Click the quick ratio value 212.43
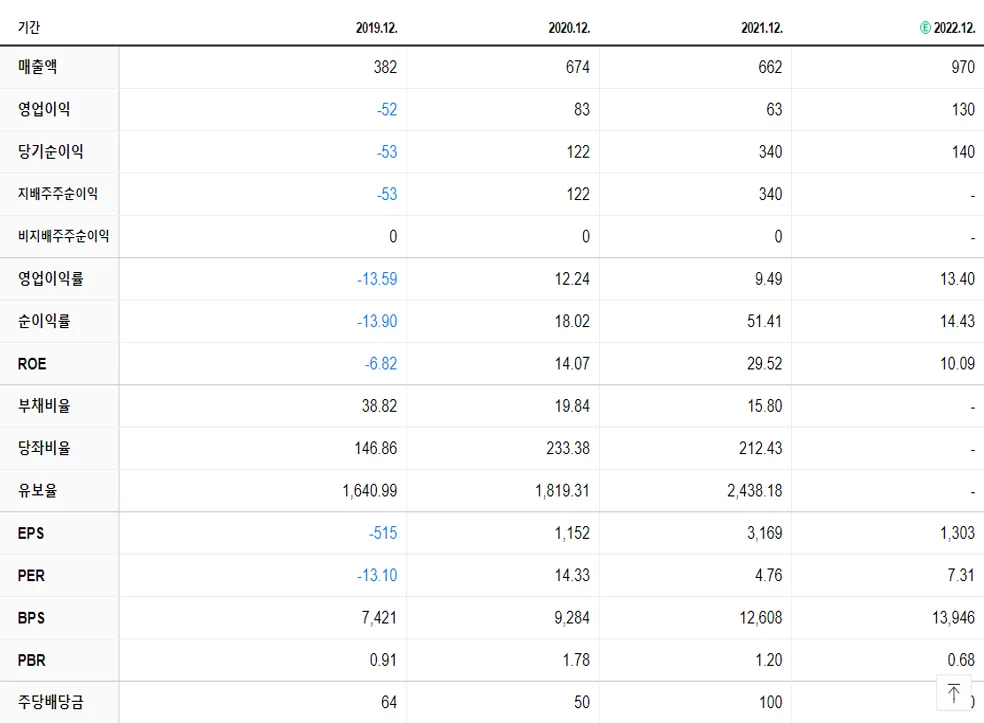This screenshot has height=723, width=984. click(761, 448)
